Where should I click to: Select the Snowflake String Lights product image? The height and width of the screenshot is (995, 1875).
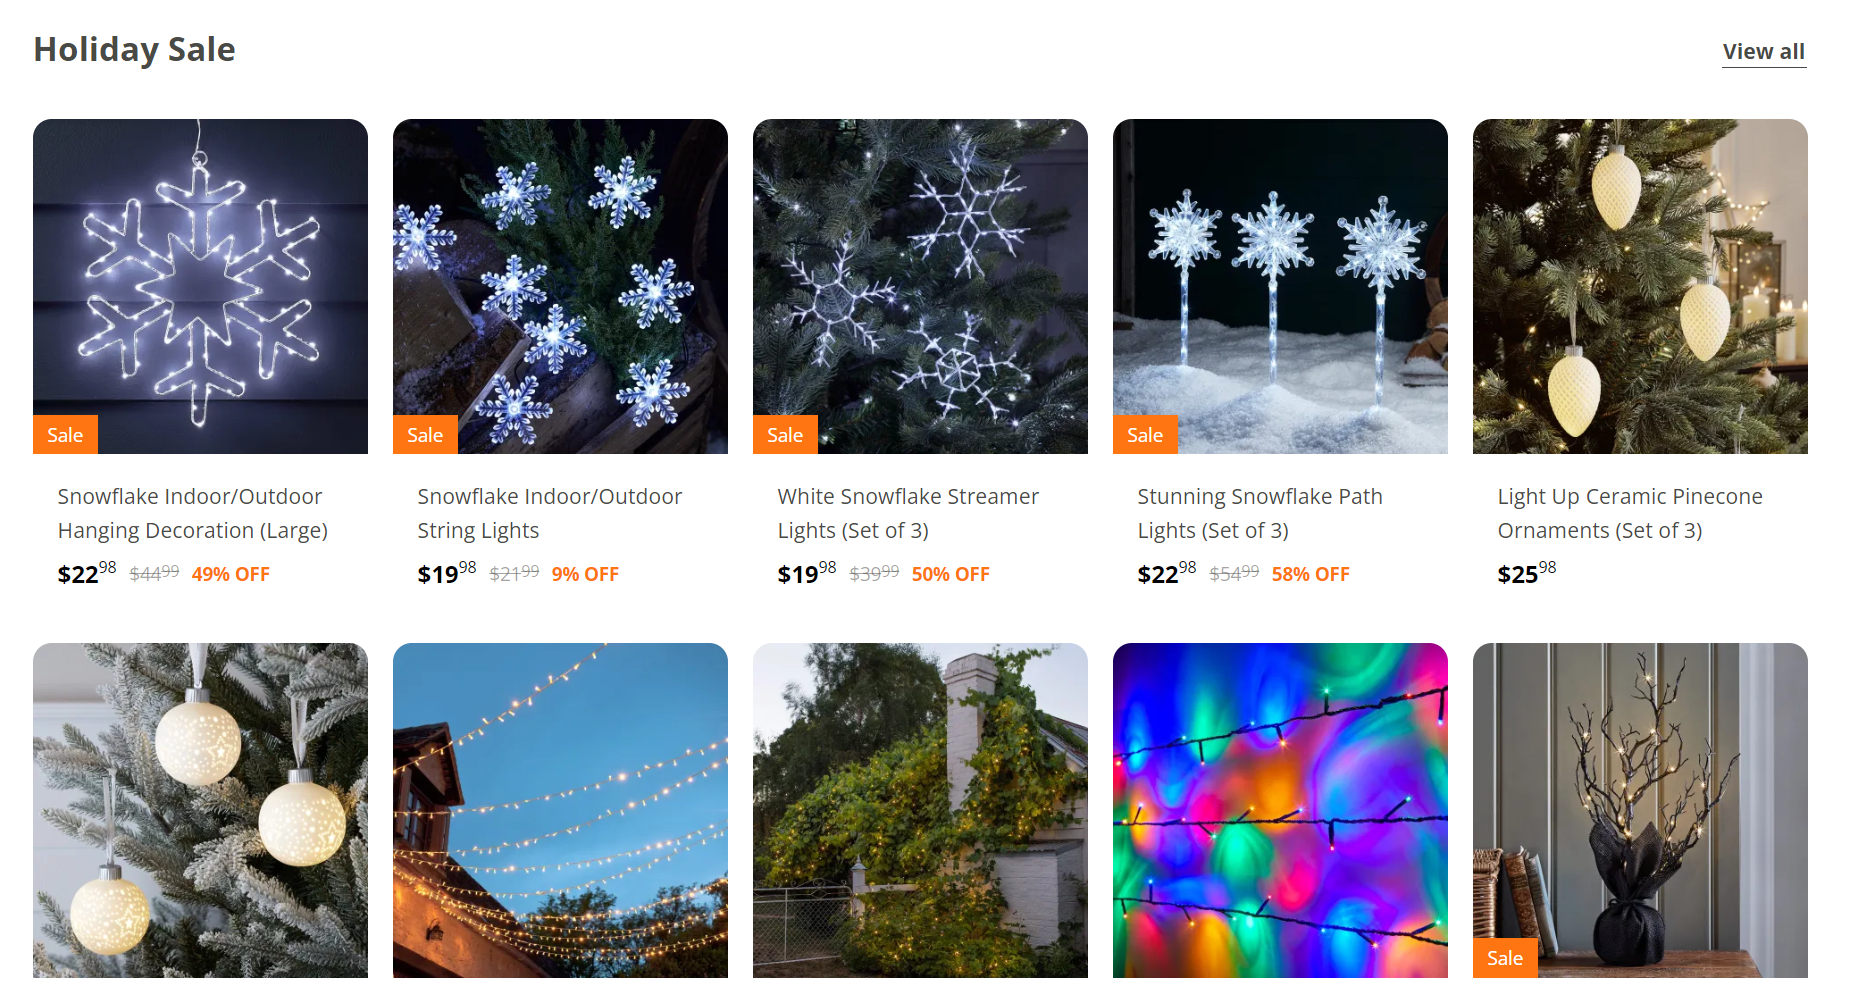click(x=560, y=286)
